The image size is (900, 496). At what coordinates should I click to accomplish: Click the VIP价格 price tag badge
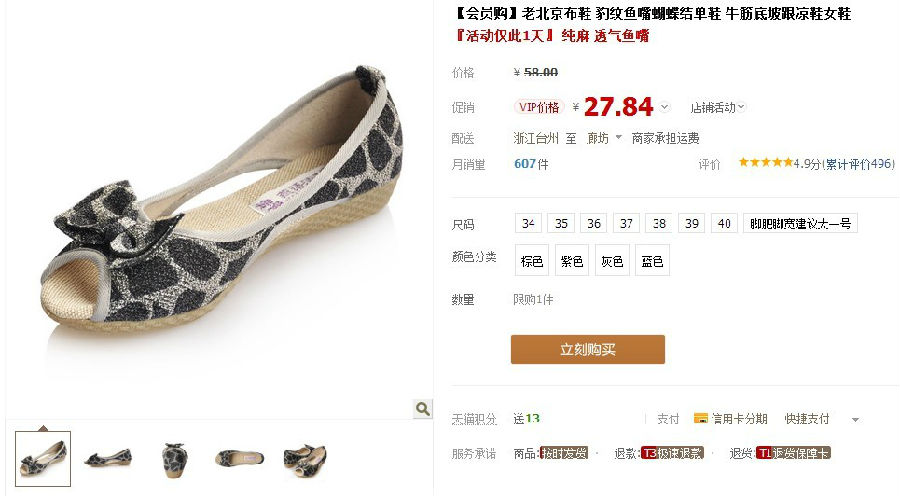click(x=538, y=107)
